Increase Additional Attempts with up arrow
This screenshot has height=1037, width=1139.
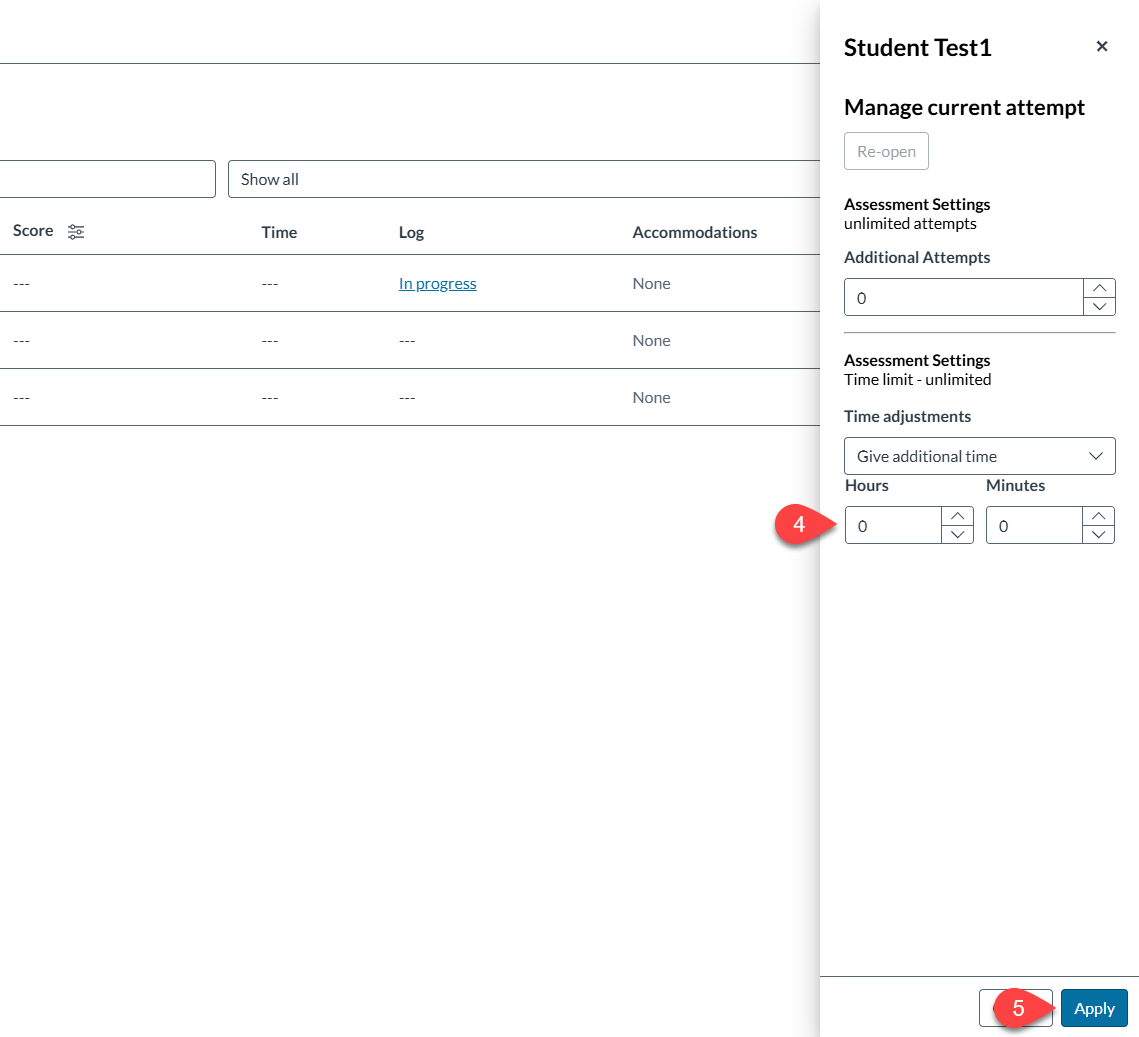pyautogui.click(x=1099, y=288)
